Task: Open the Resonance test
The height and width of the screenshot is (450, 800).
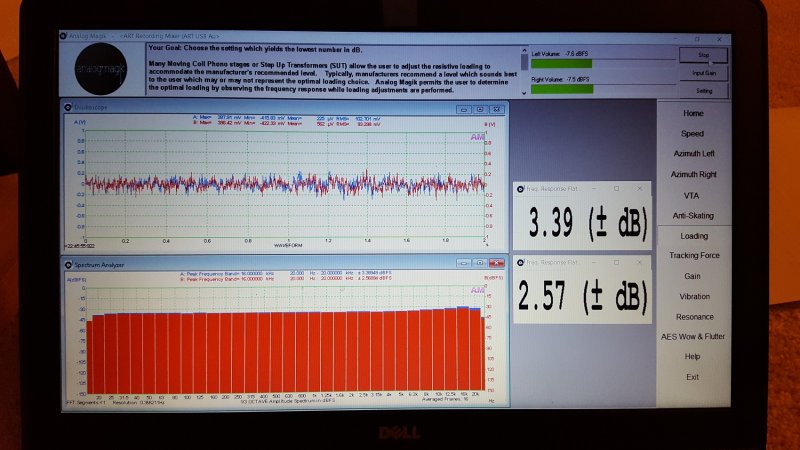Action: coord(694,317)
